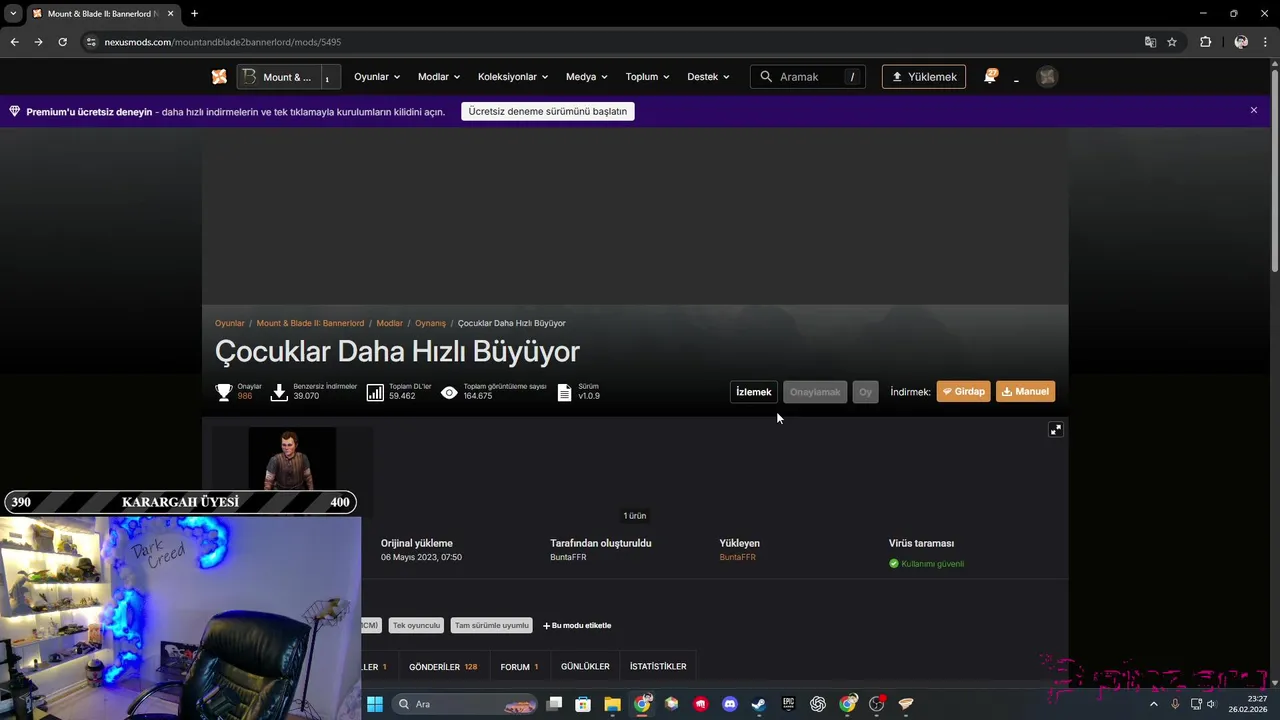Click the Oy vote button

[866, 392]
